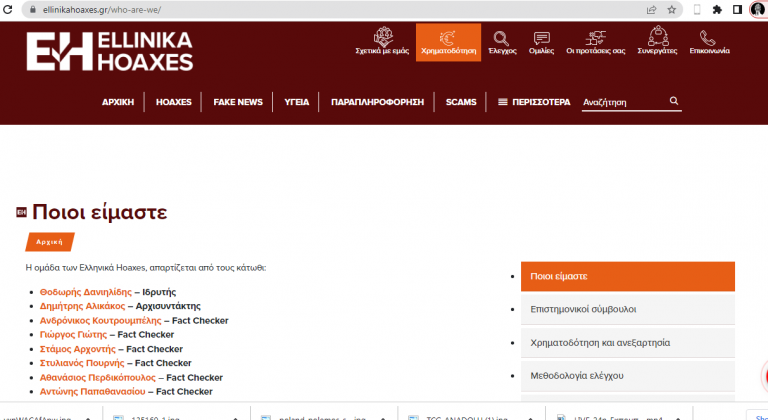Click the Αναζήτηση search field
This screenshot has height=420, width=768.
pyautogui.click(x=622, y=102)
